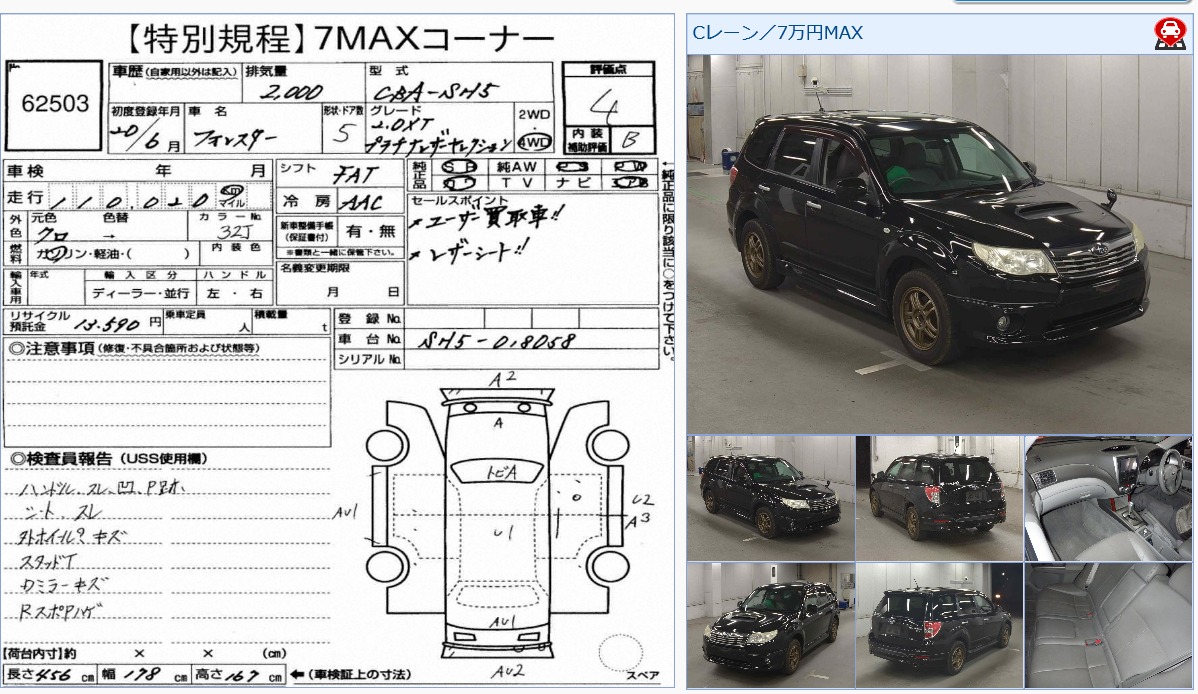Open the rear seats interior thumbnail

(1108, 625)
